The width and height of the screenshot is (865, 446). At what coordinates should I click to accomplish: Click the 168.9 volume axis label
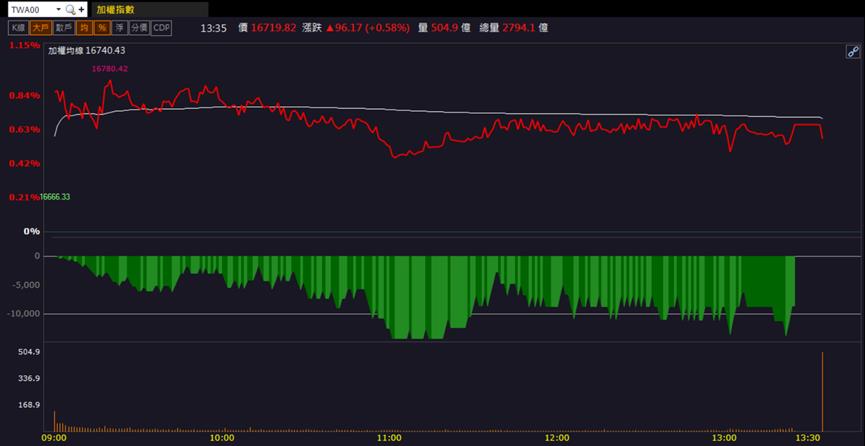pos(29,405)
